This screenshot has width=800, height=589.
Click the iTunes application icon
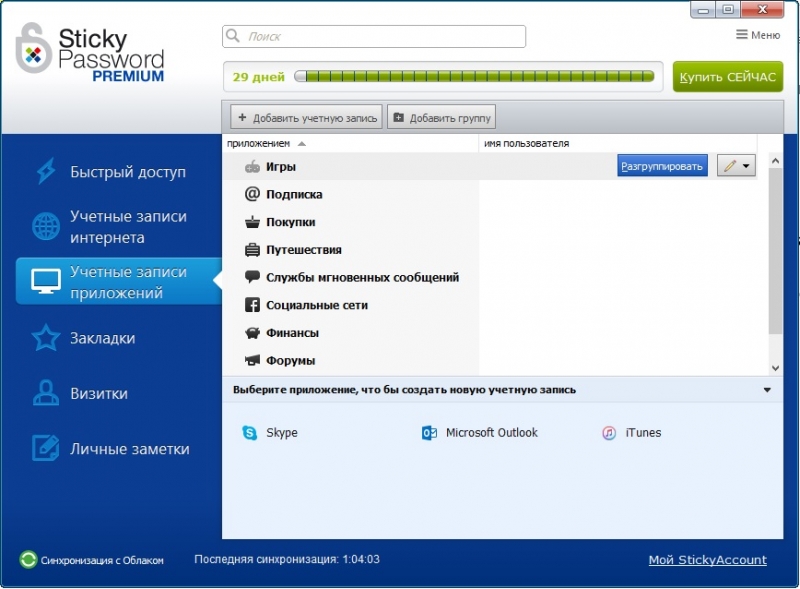609,433
